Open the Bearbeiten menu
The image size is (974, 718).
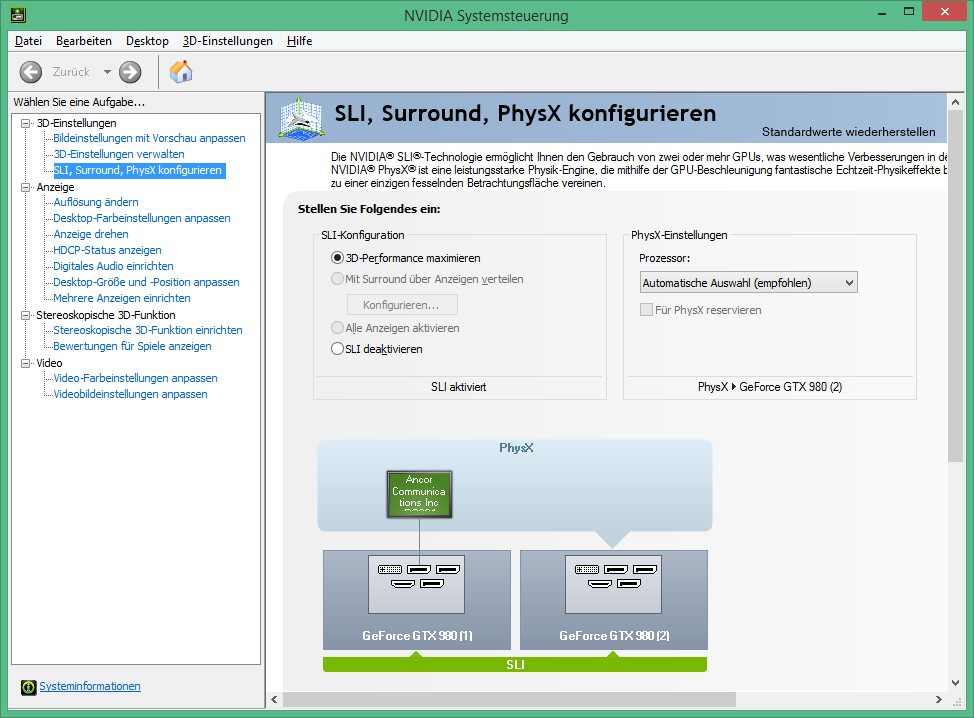pos(84,41)
